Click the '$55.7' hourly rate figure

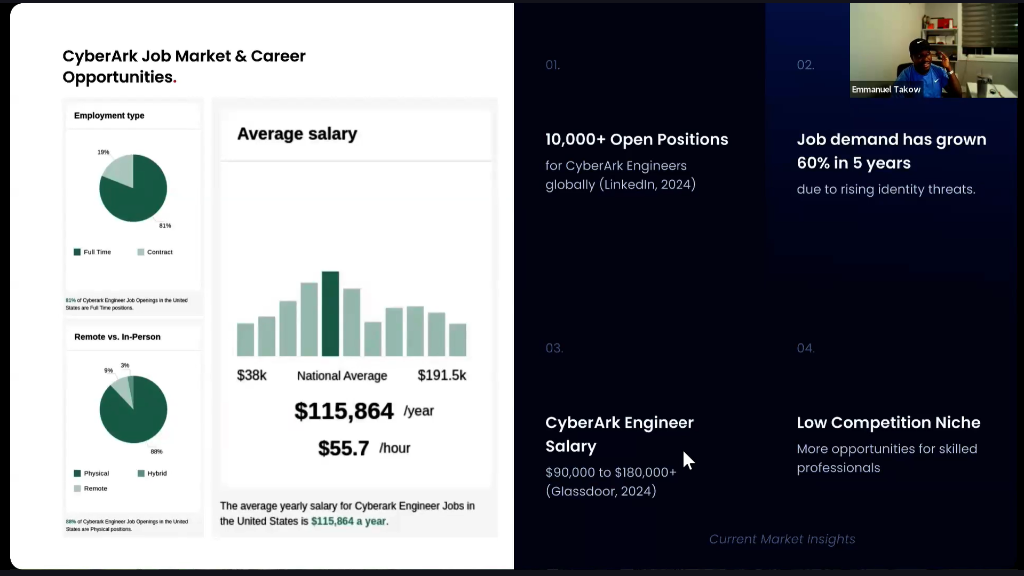344,448
